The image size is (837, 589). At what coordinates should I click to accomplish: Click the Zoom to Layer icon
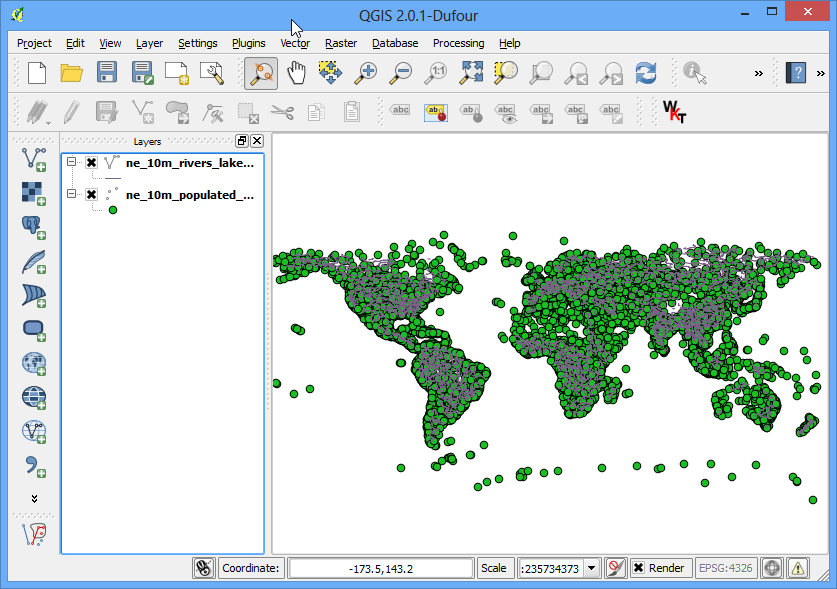541,73
